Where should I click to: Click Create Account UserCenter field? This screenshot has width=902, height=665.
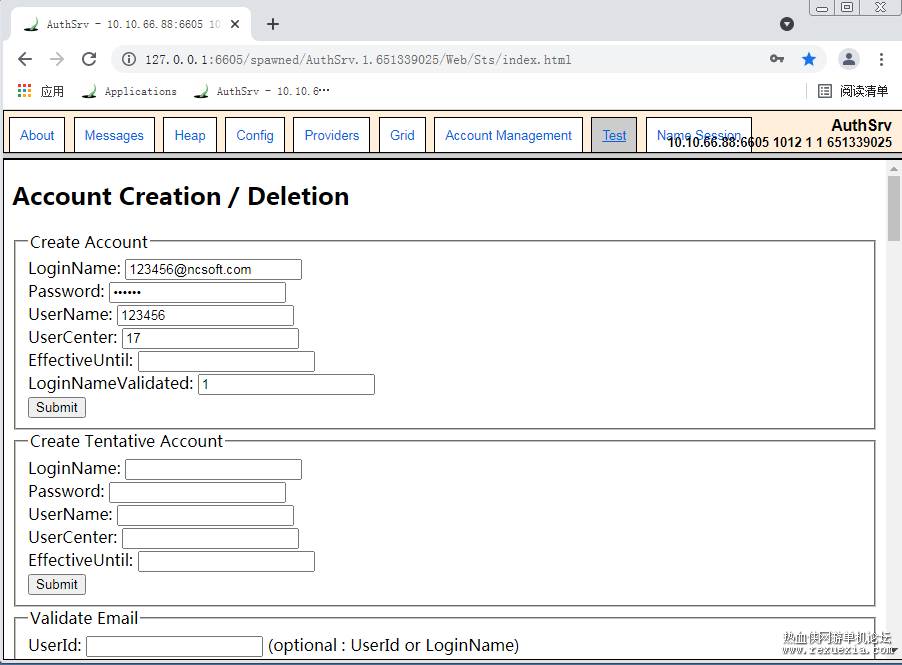211,338
